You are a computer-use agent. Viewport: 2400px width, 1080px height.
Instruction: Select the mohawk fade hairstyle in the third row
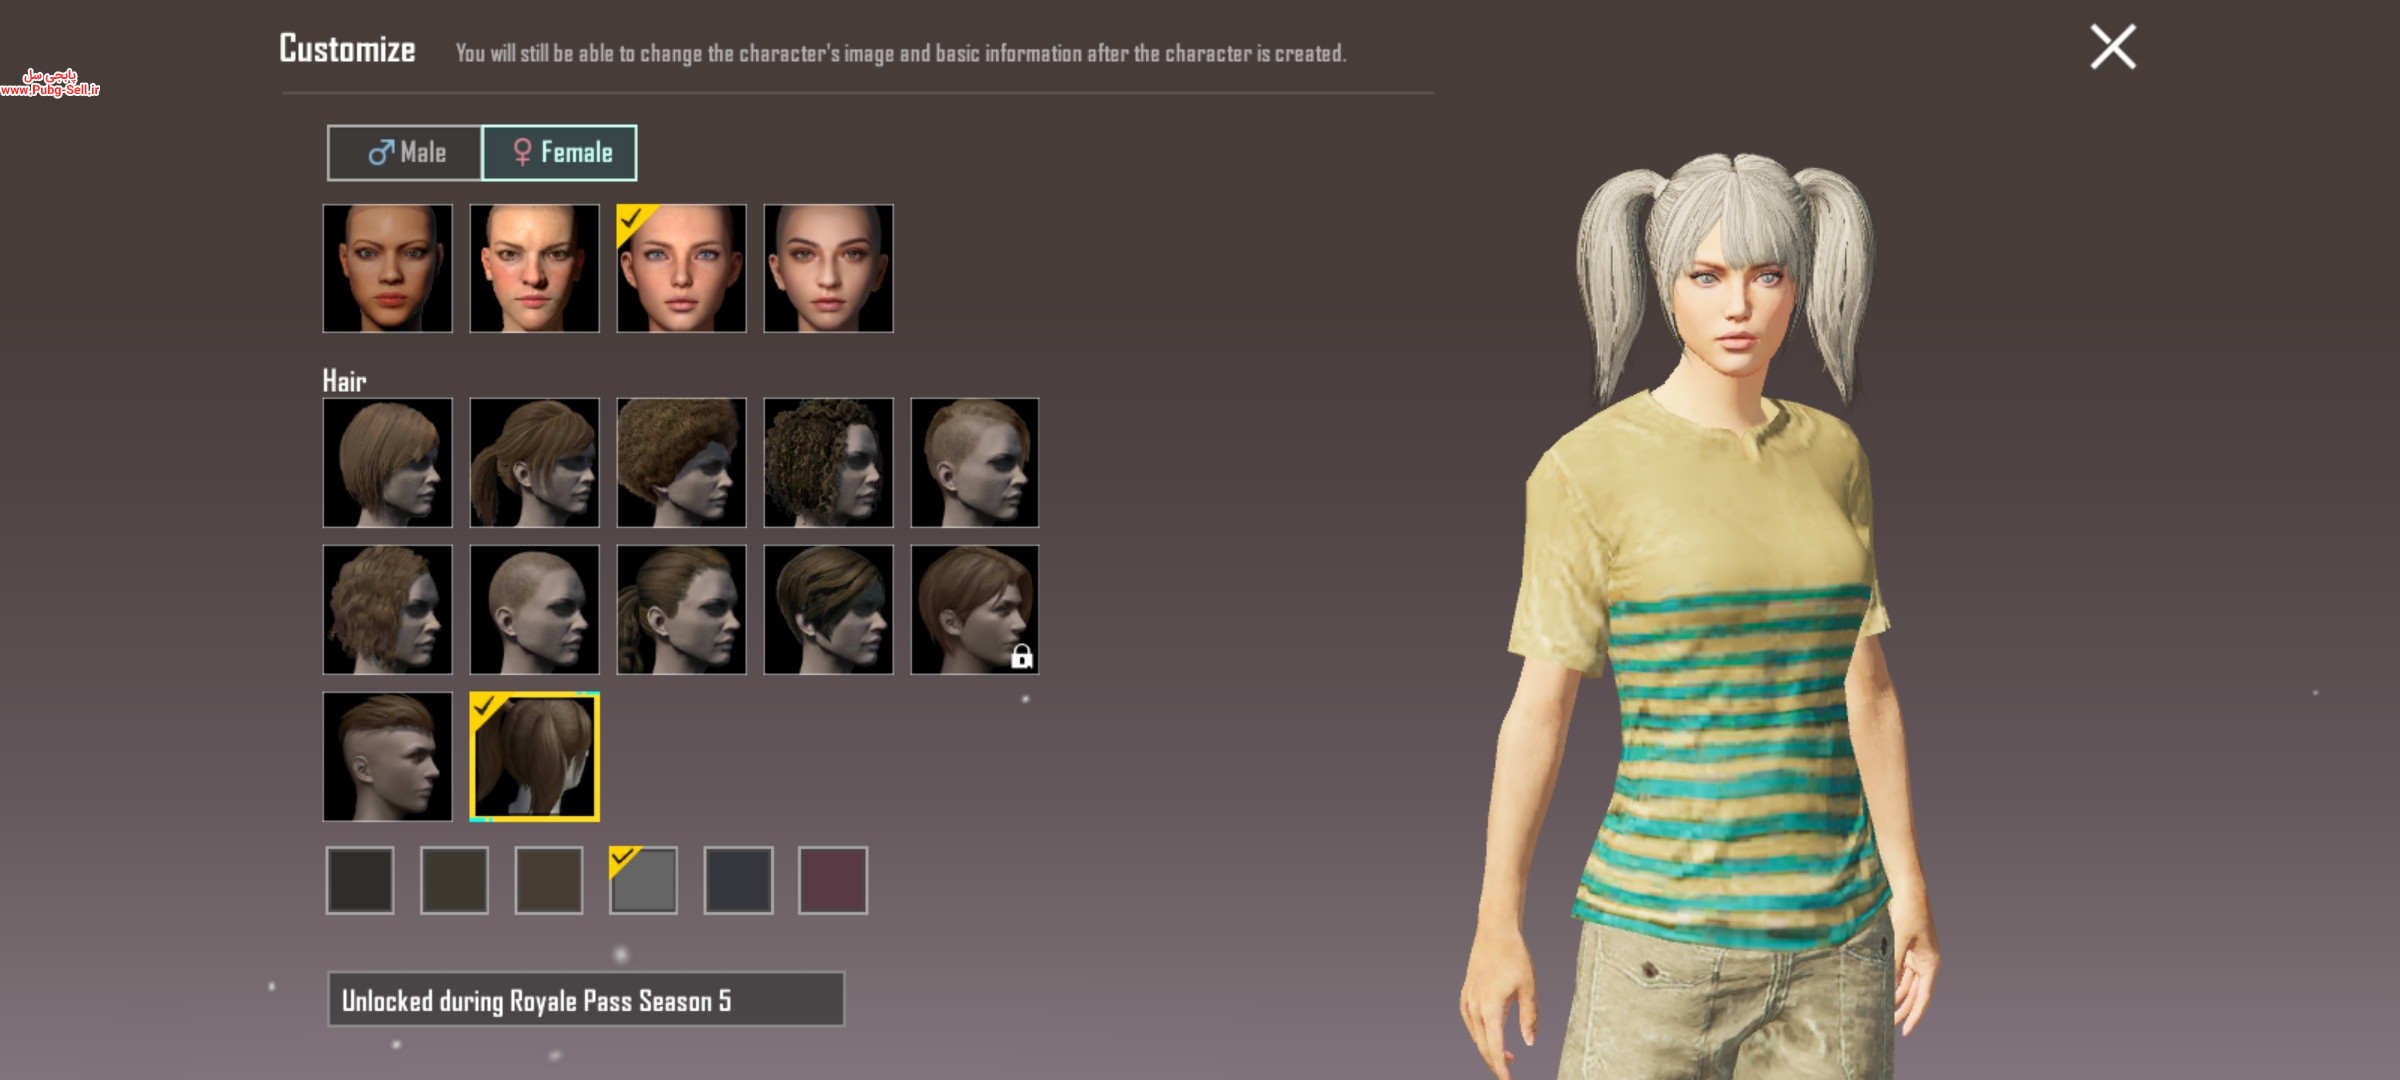tap(388, 757)
